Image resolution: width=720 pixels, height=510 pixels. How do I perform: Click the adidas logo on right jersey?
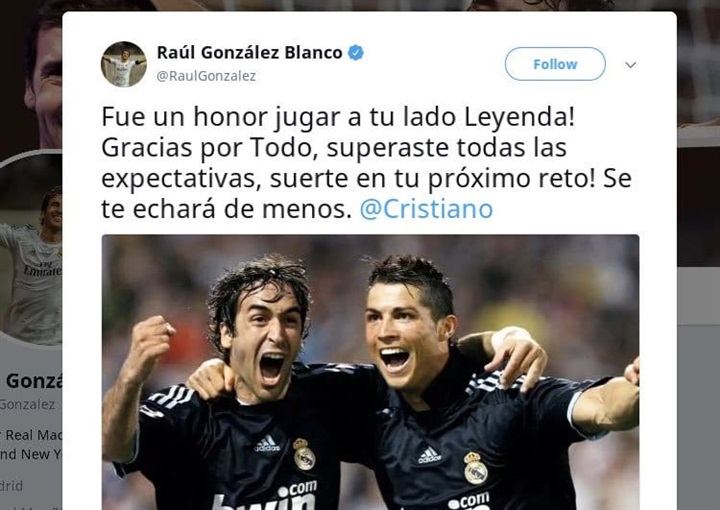[429, 455]
